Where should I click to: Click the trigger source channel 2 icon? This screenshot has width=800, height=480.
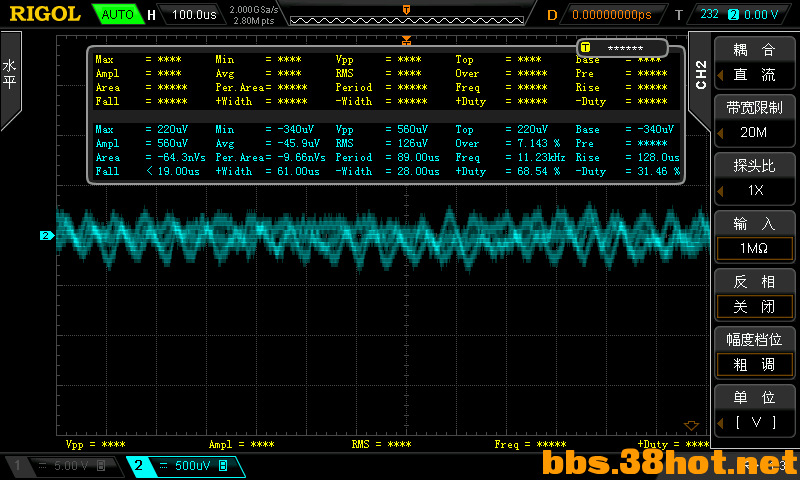click(733, 14)
